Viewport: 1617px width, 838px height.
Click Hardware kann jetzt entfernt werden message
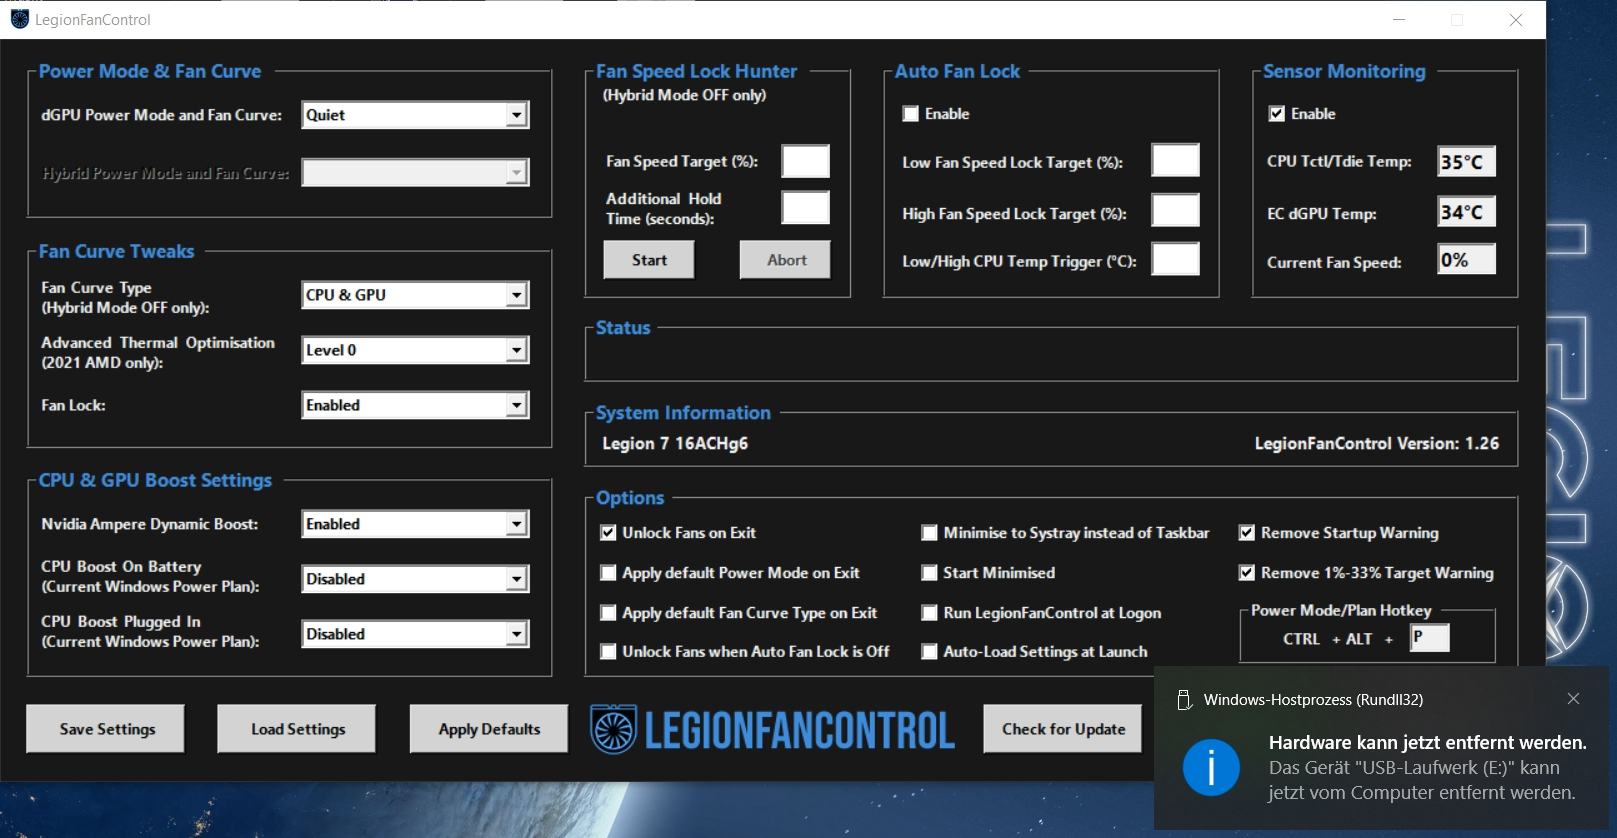[x=1428, y=743]
